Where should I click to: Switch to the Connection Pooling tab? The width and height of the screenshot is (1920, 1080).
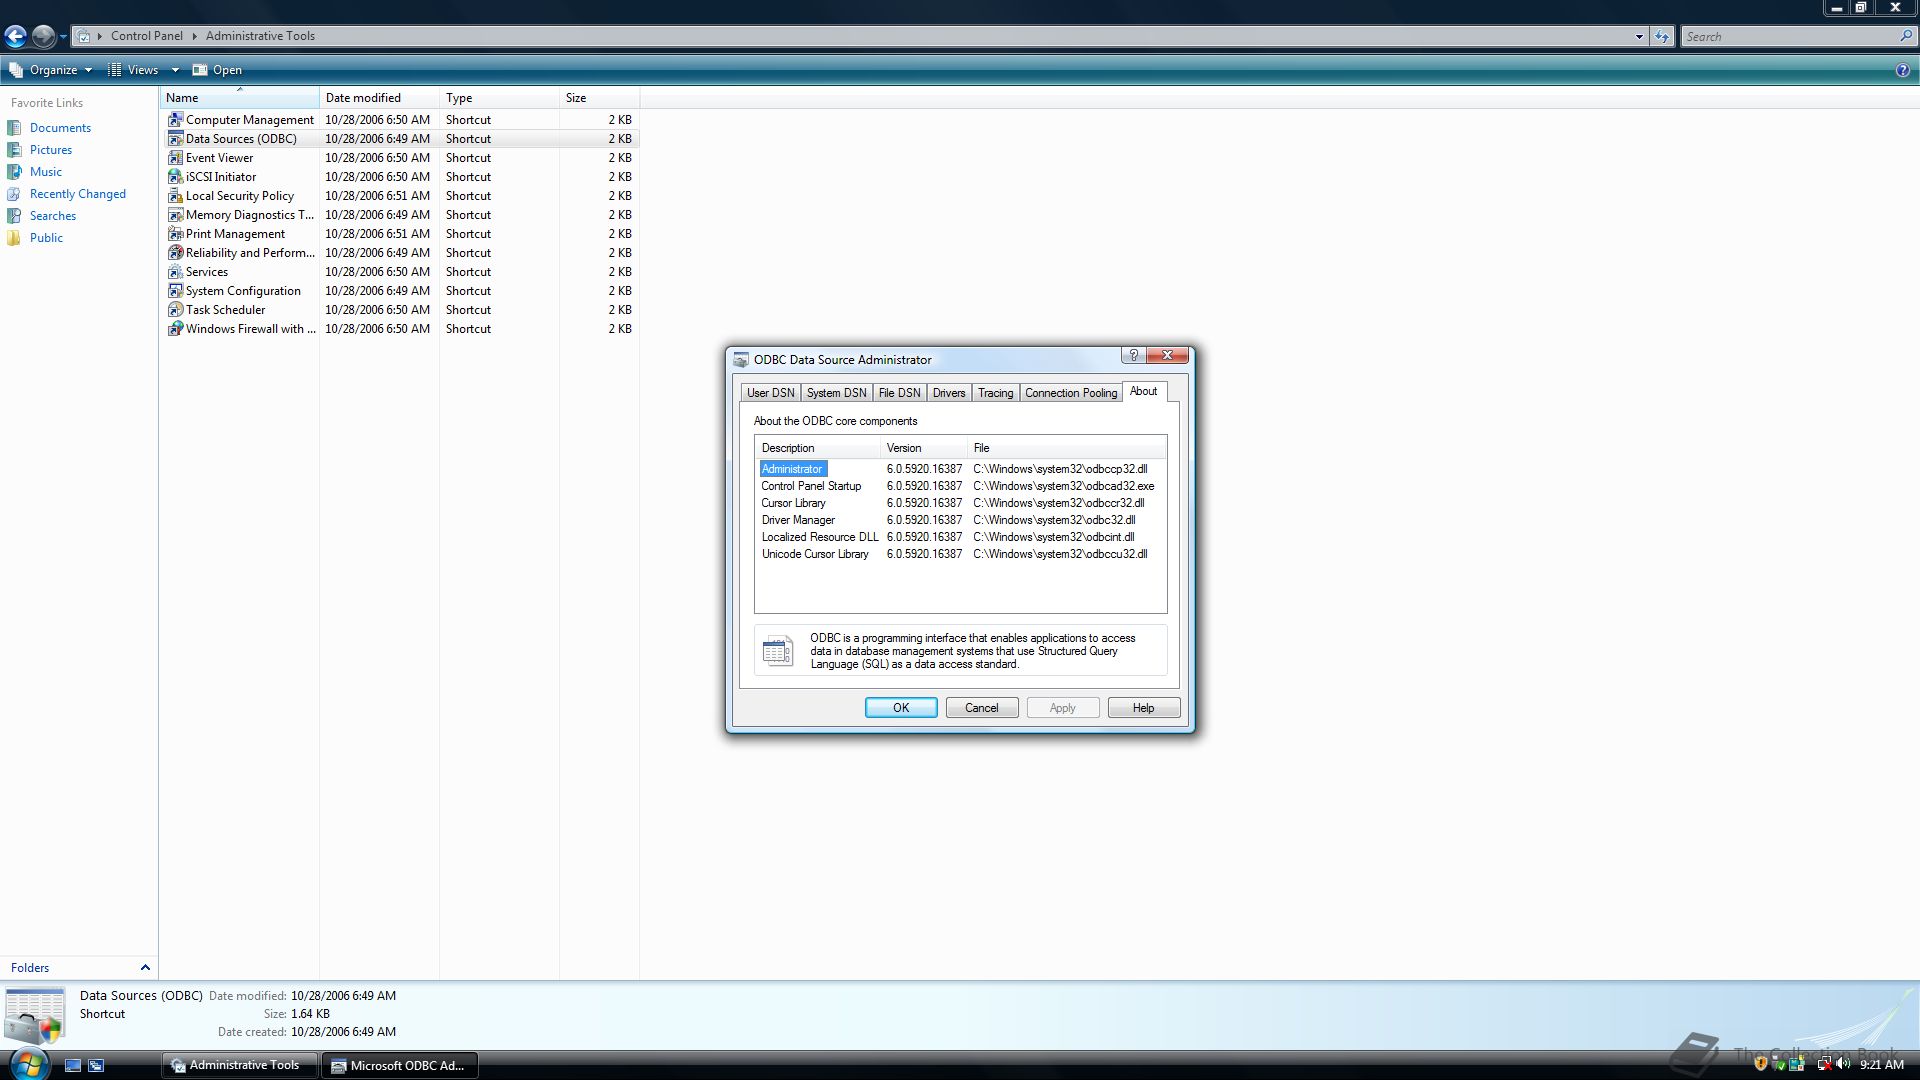click(x=1071, y=393)
